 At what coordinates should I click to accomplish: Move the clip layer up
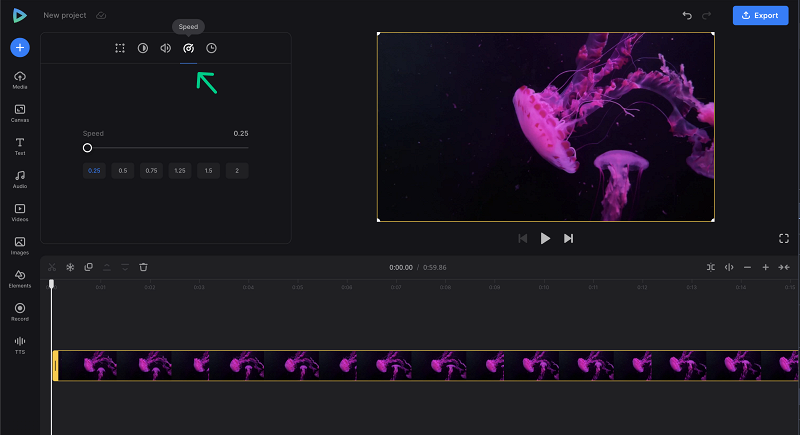[107, 267]
